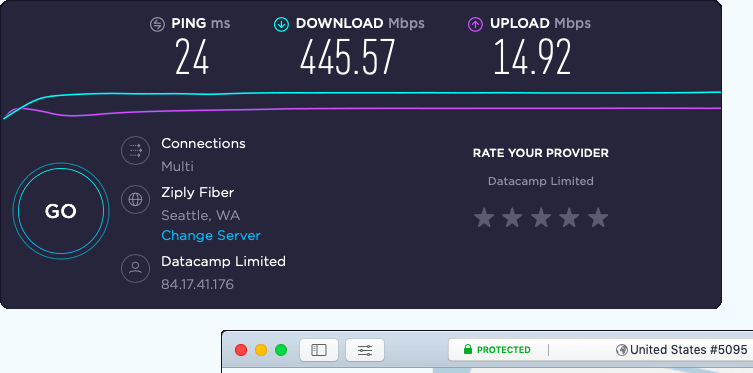Toggle the Multi connections setting
Viewport: 753px width, 373px height.
(x=177, y=167)
